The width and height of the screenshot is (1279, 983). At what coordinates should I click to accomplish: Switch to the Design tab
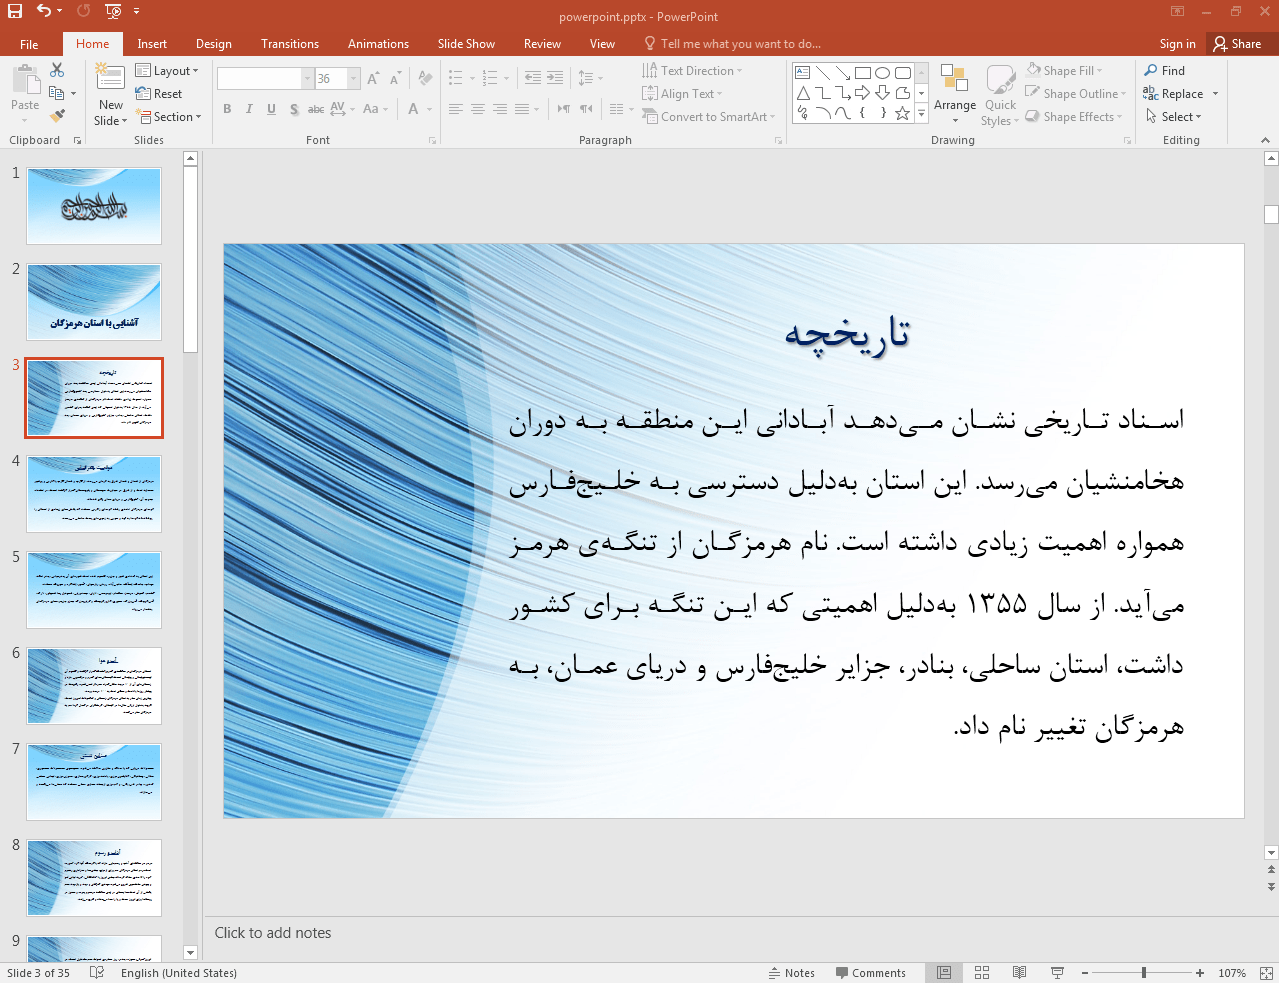214,44
